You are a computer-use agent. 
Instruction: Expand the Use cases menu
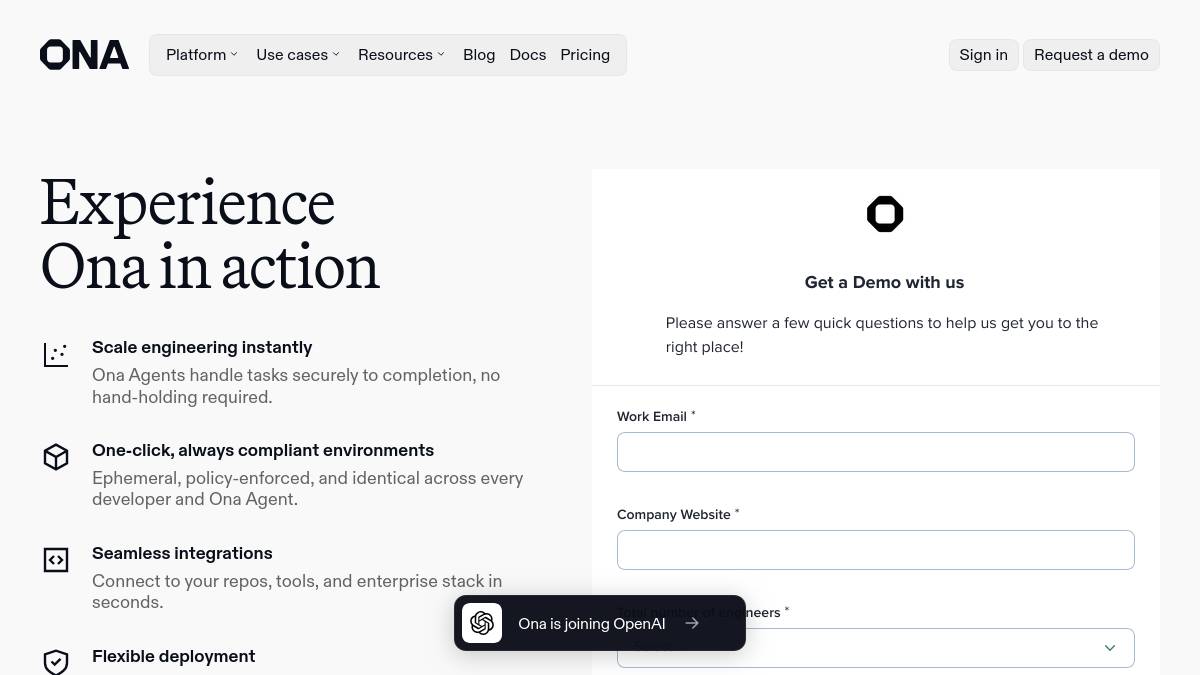tap(298, 55)
